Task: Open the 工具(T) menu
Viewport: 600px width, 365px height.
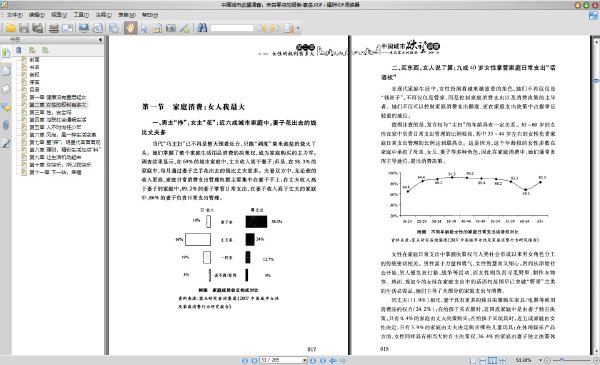Action: pos(81,15)
